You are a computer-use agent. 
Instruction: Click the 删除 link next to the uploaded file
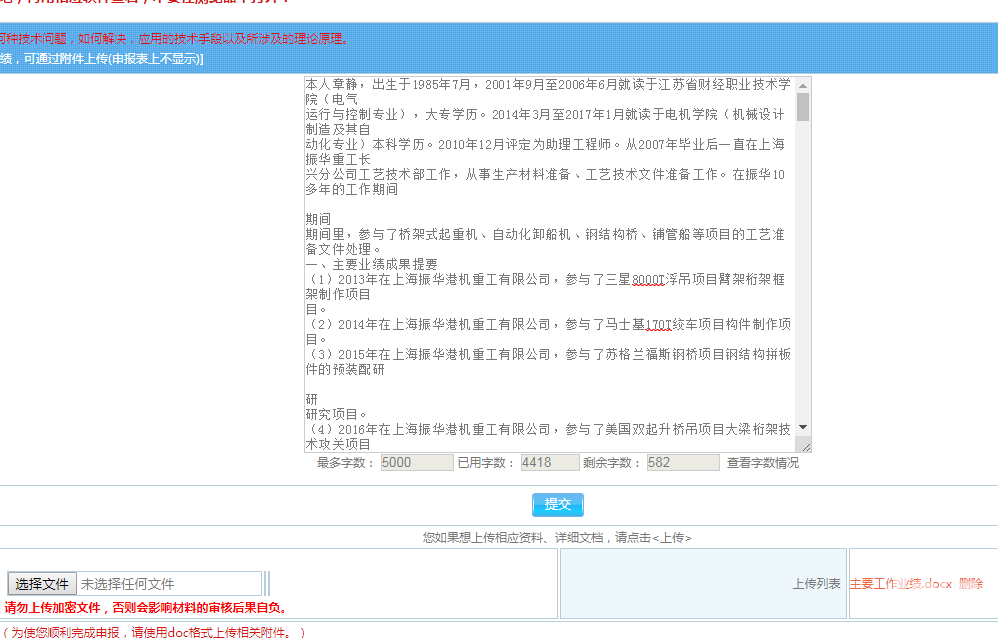[x=971, y=584]
